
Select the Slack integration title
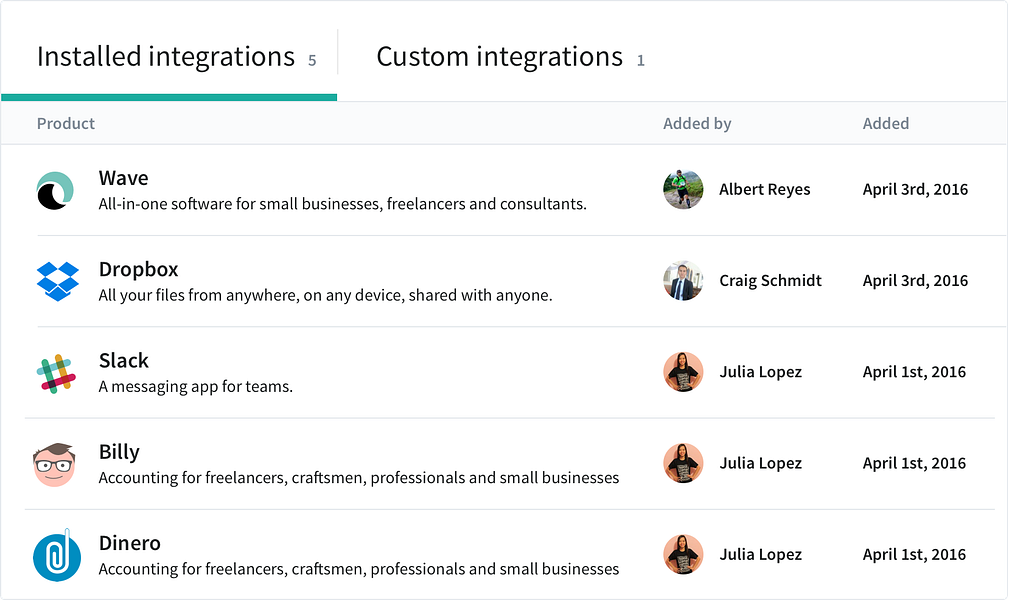point(124,361)
